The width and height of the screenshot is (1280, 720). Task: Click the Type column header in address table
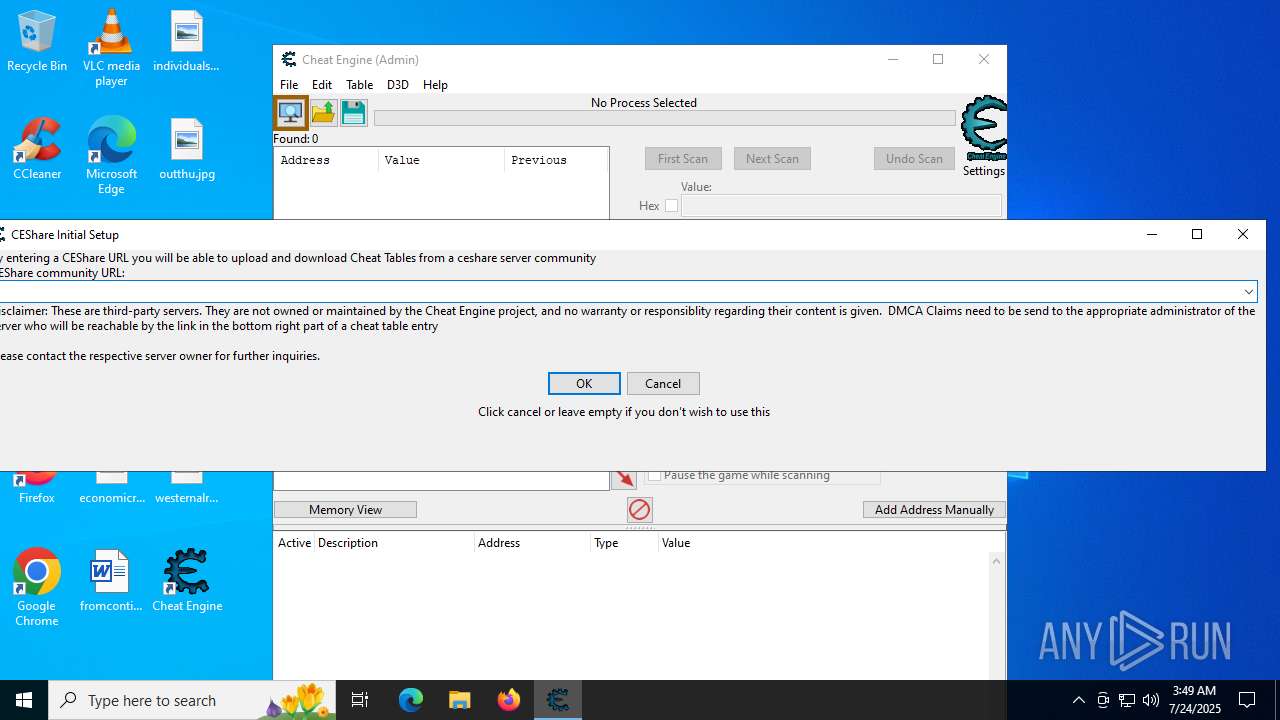(x=625, y=543)
